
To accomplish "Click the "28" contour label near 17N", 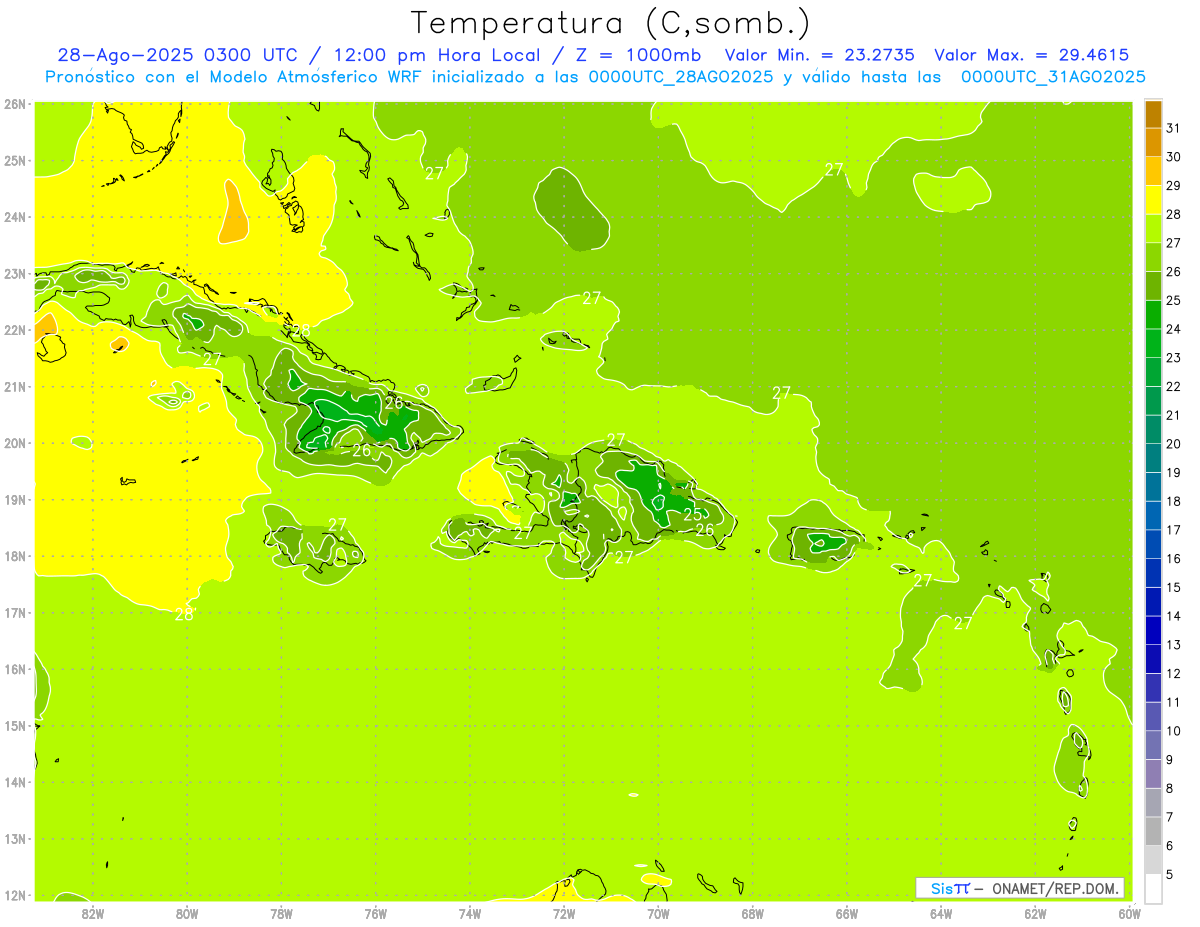I will click(184, 614).
